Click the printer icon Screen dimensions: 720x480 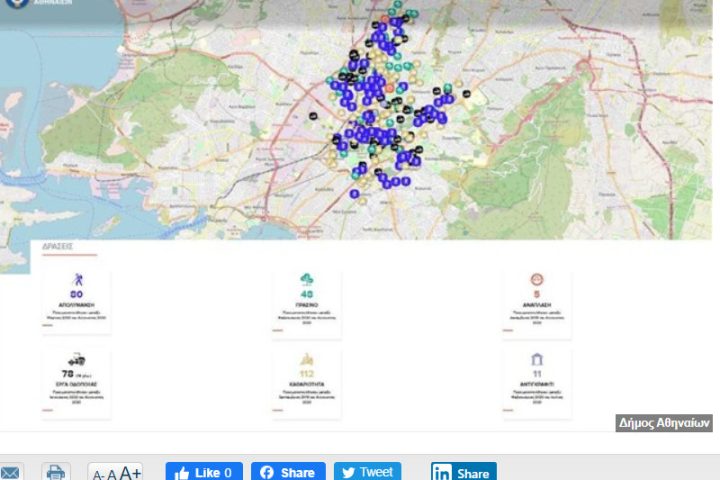coord(56,472)
